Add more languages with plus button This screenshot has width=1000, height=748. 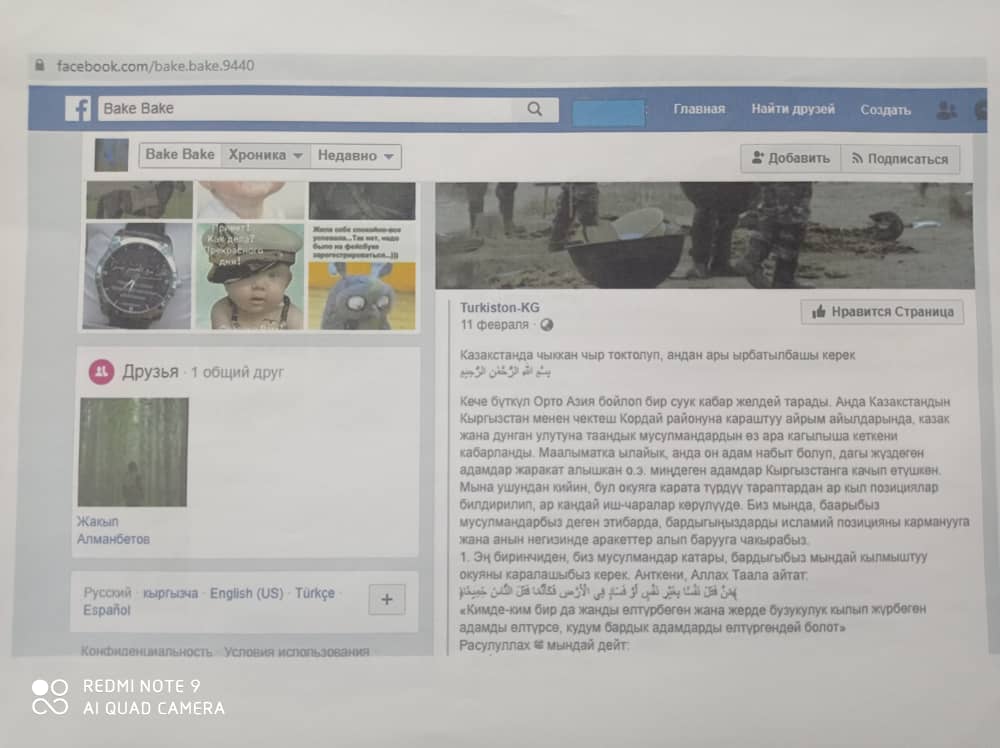click(387, 600)
